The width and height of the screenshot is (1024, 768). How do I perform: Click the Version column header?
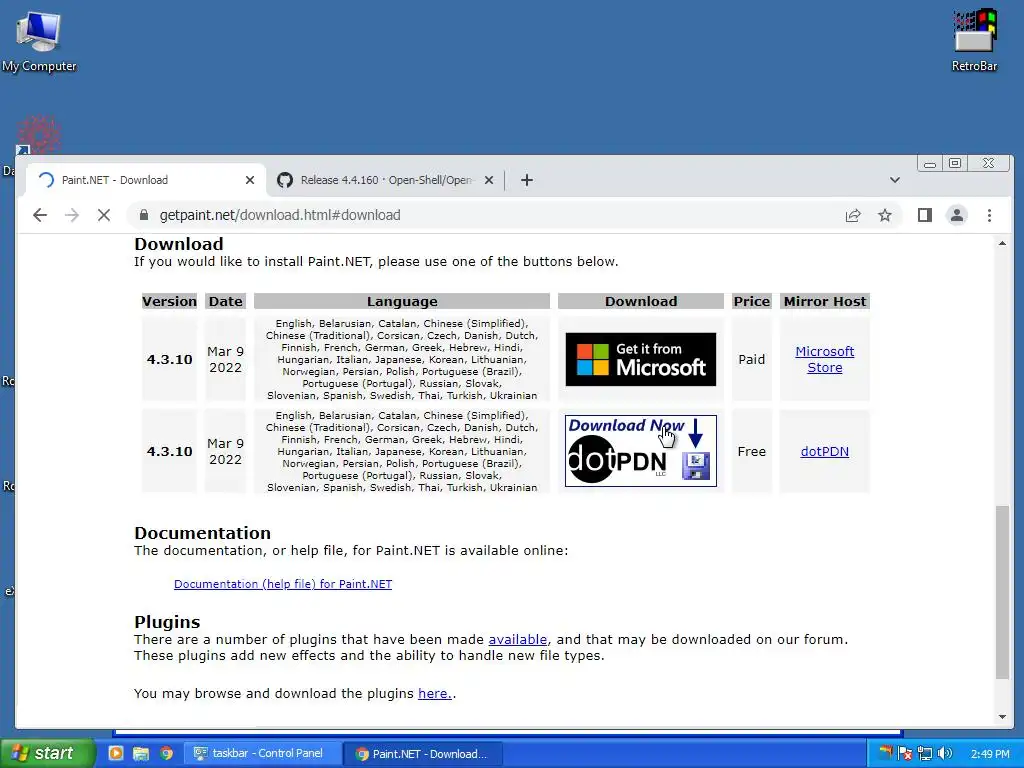[169, 301]
